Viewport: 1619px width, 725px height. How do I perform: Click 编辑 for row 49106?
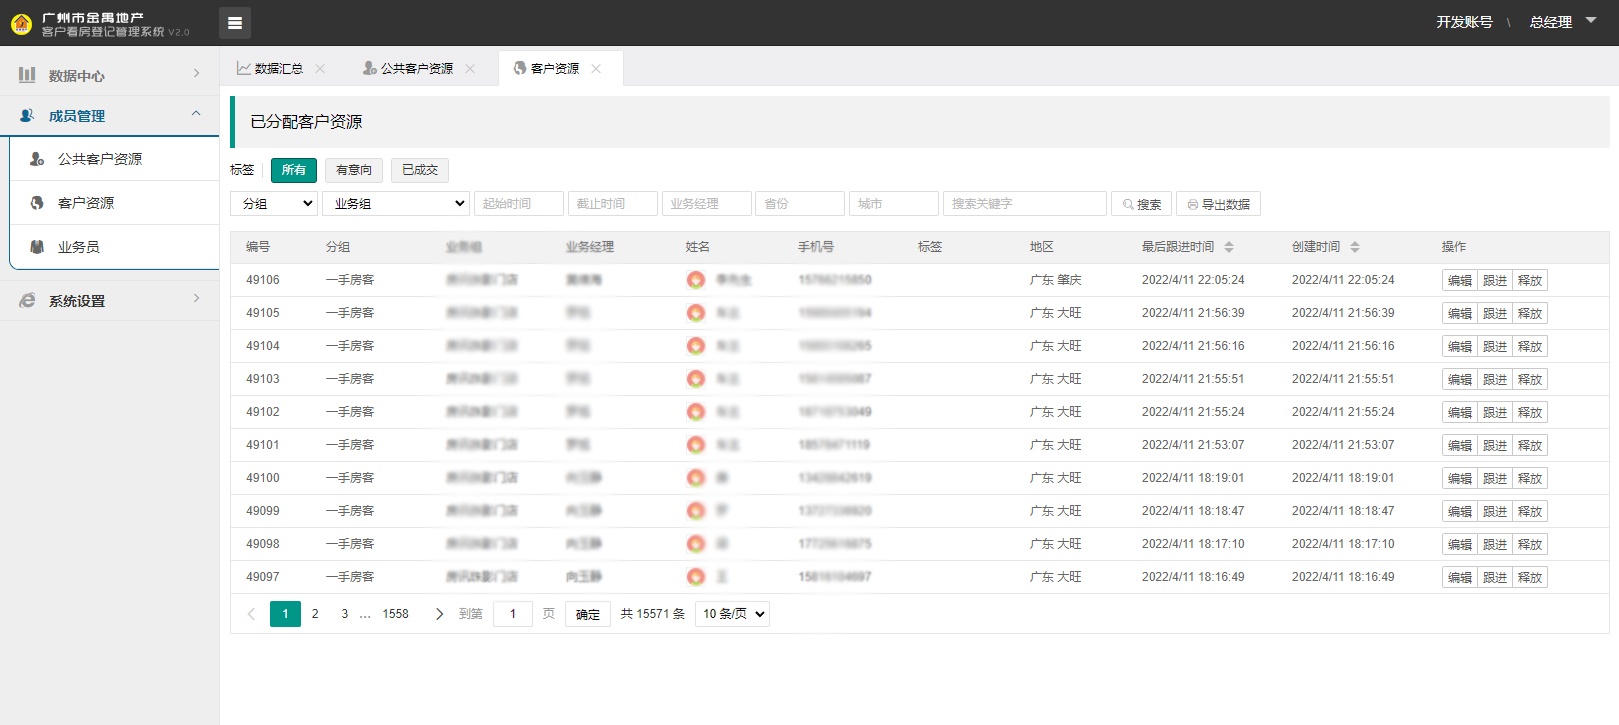(x=1460, y=281)
